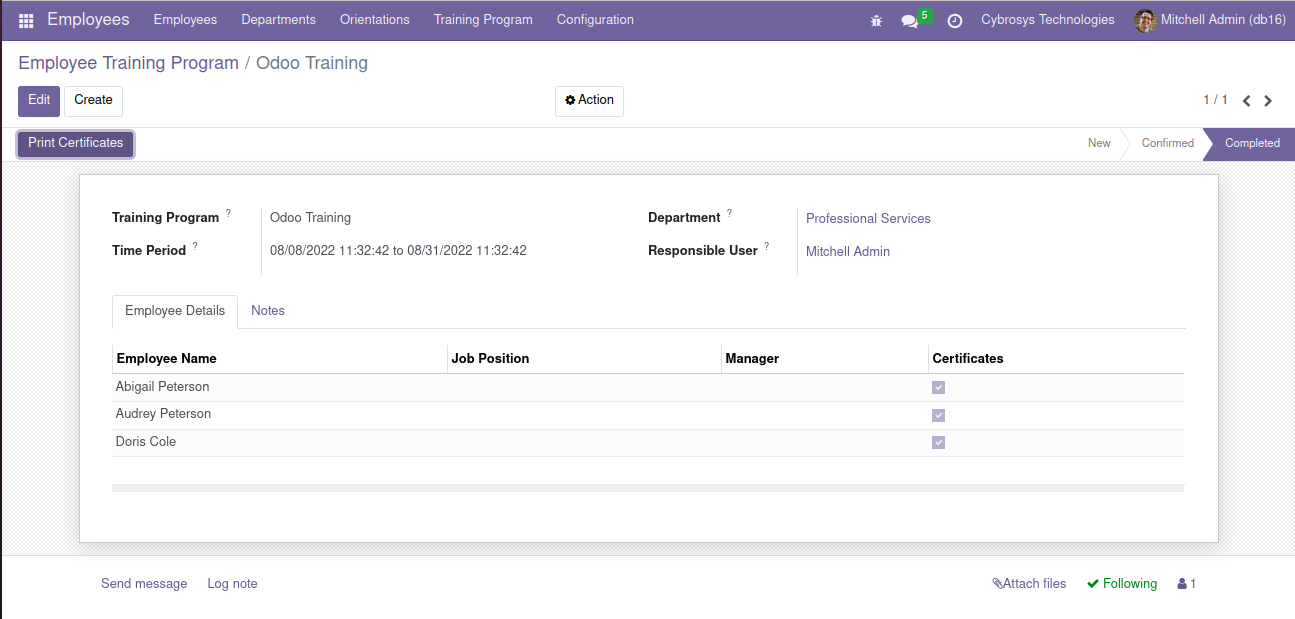
Task: Toggle certificate checkbox for Audrey Peterson
Action: (938, 415)
